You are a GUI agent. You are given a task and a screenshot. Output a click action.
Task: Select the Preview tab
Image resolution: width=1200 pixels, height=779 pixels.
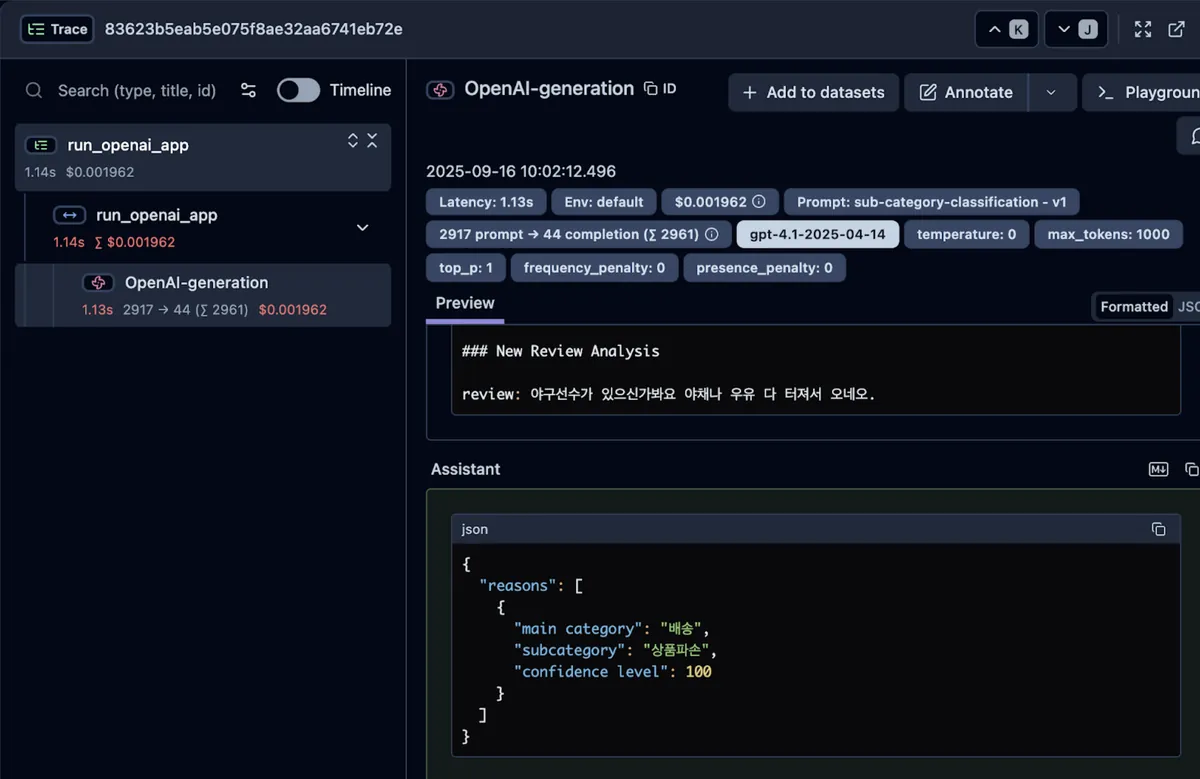point(464,303)
